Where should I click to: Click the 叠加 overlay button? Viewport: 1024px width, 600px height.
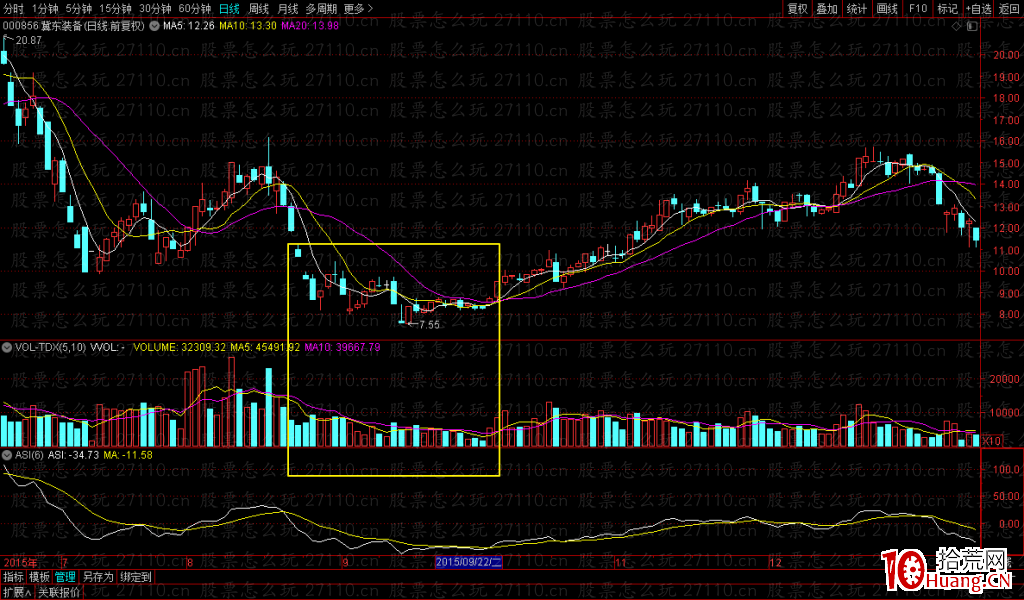pyautogui.click(x=827, y=9)
